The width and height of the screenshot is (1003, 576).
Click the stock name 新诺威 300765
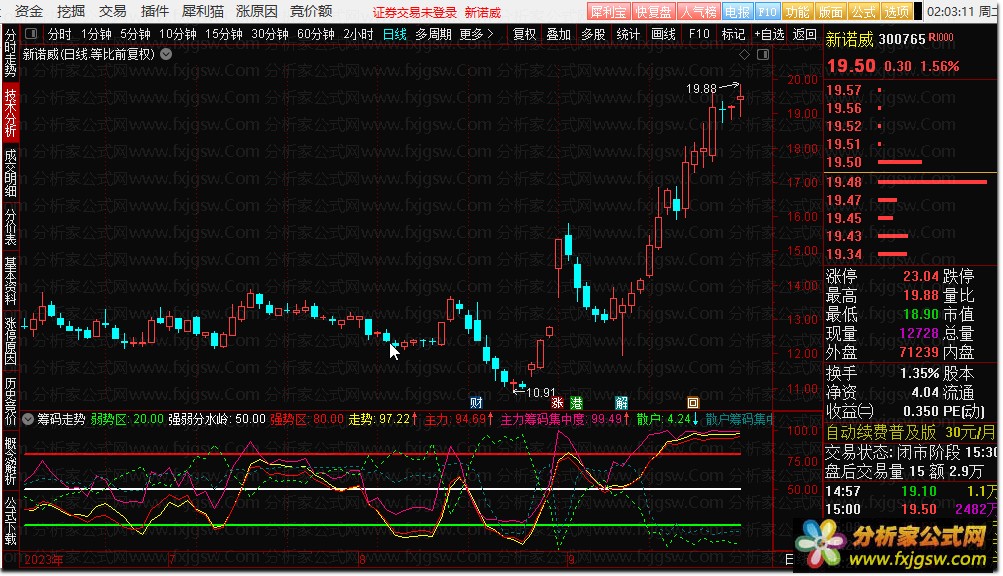pyautogui.click(x=875, y=40)
